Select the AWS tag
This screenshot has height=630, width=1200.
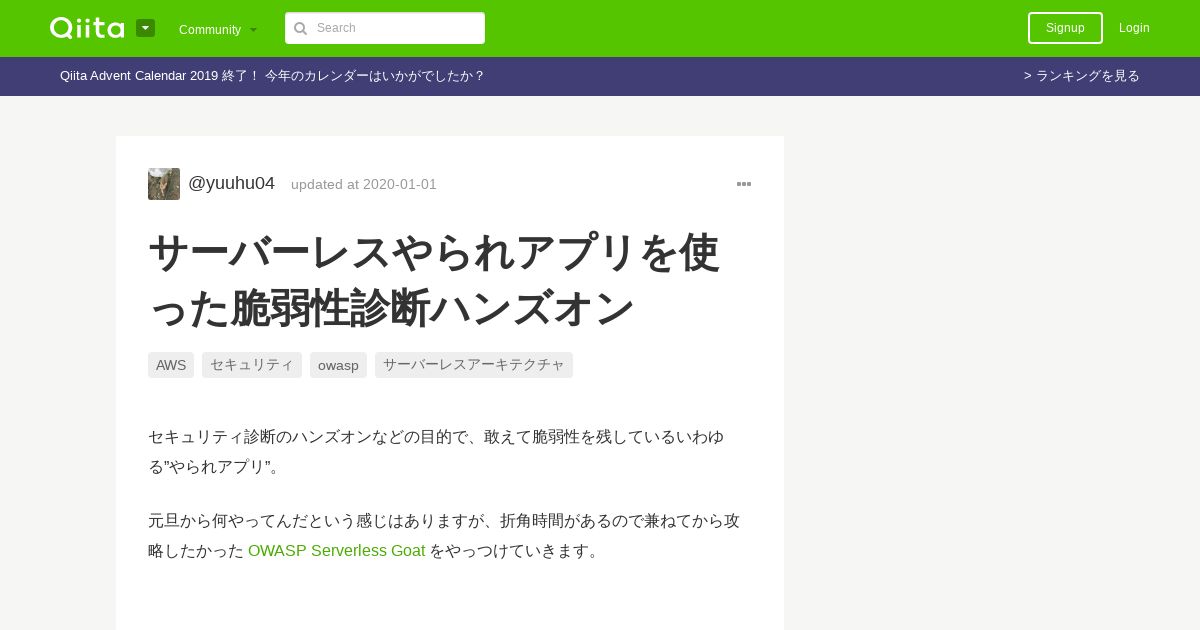(x=171, y=365)
